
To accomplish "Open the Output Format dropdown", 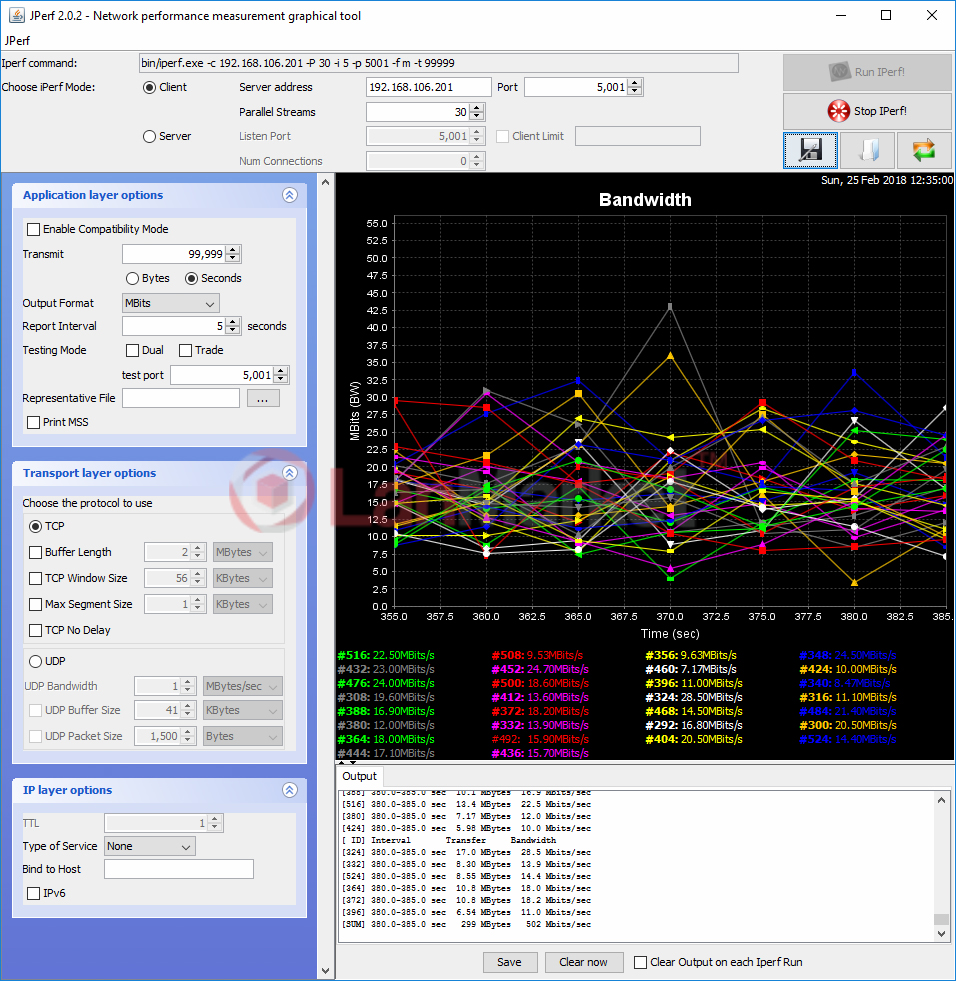I will [x=170, y=303].
